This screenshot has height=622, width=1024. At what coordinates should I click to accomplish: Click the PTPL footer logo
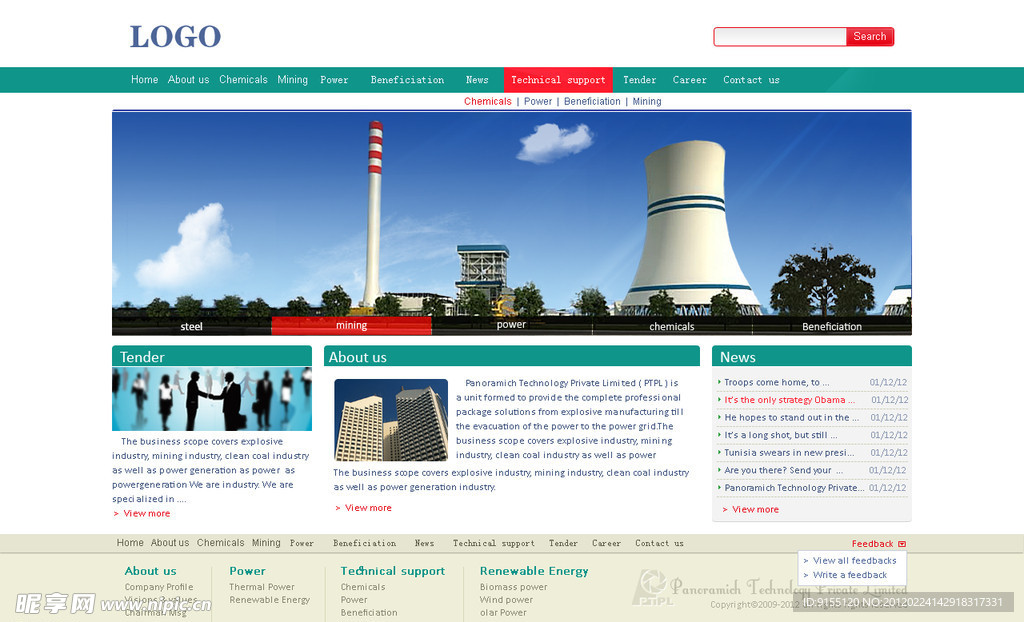(651, 587)
